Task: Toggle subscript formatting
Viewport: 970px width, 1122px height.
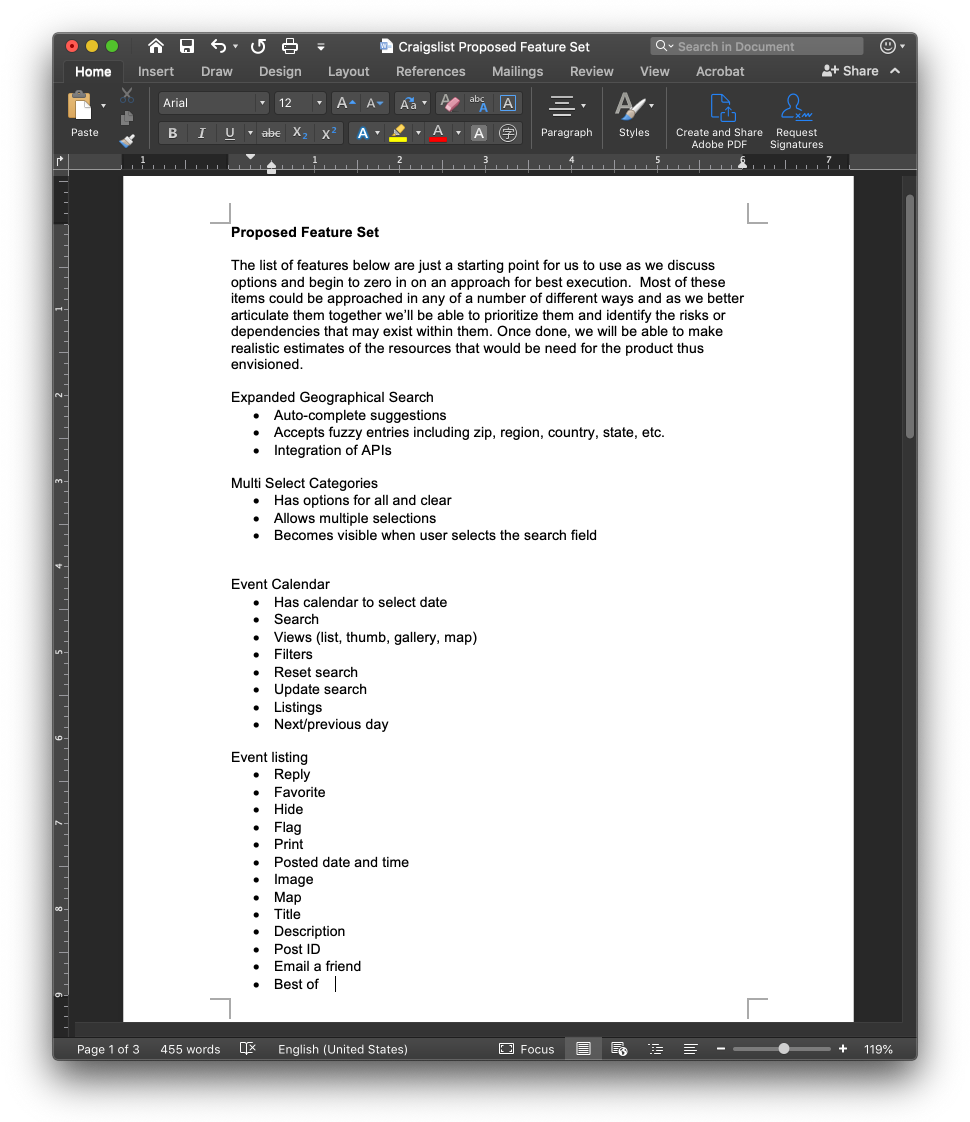Action: tap(300, 133)
